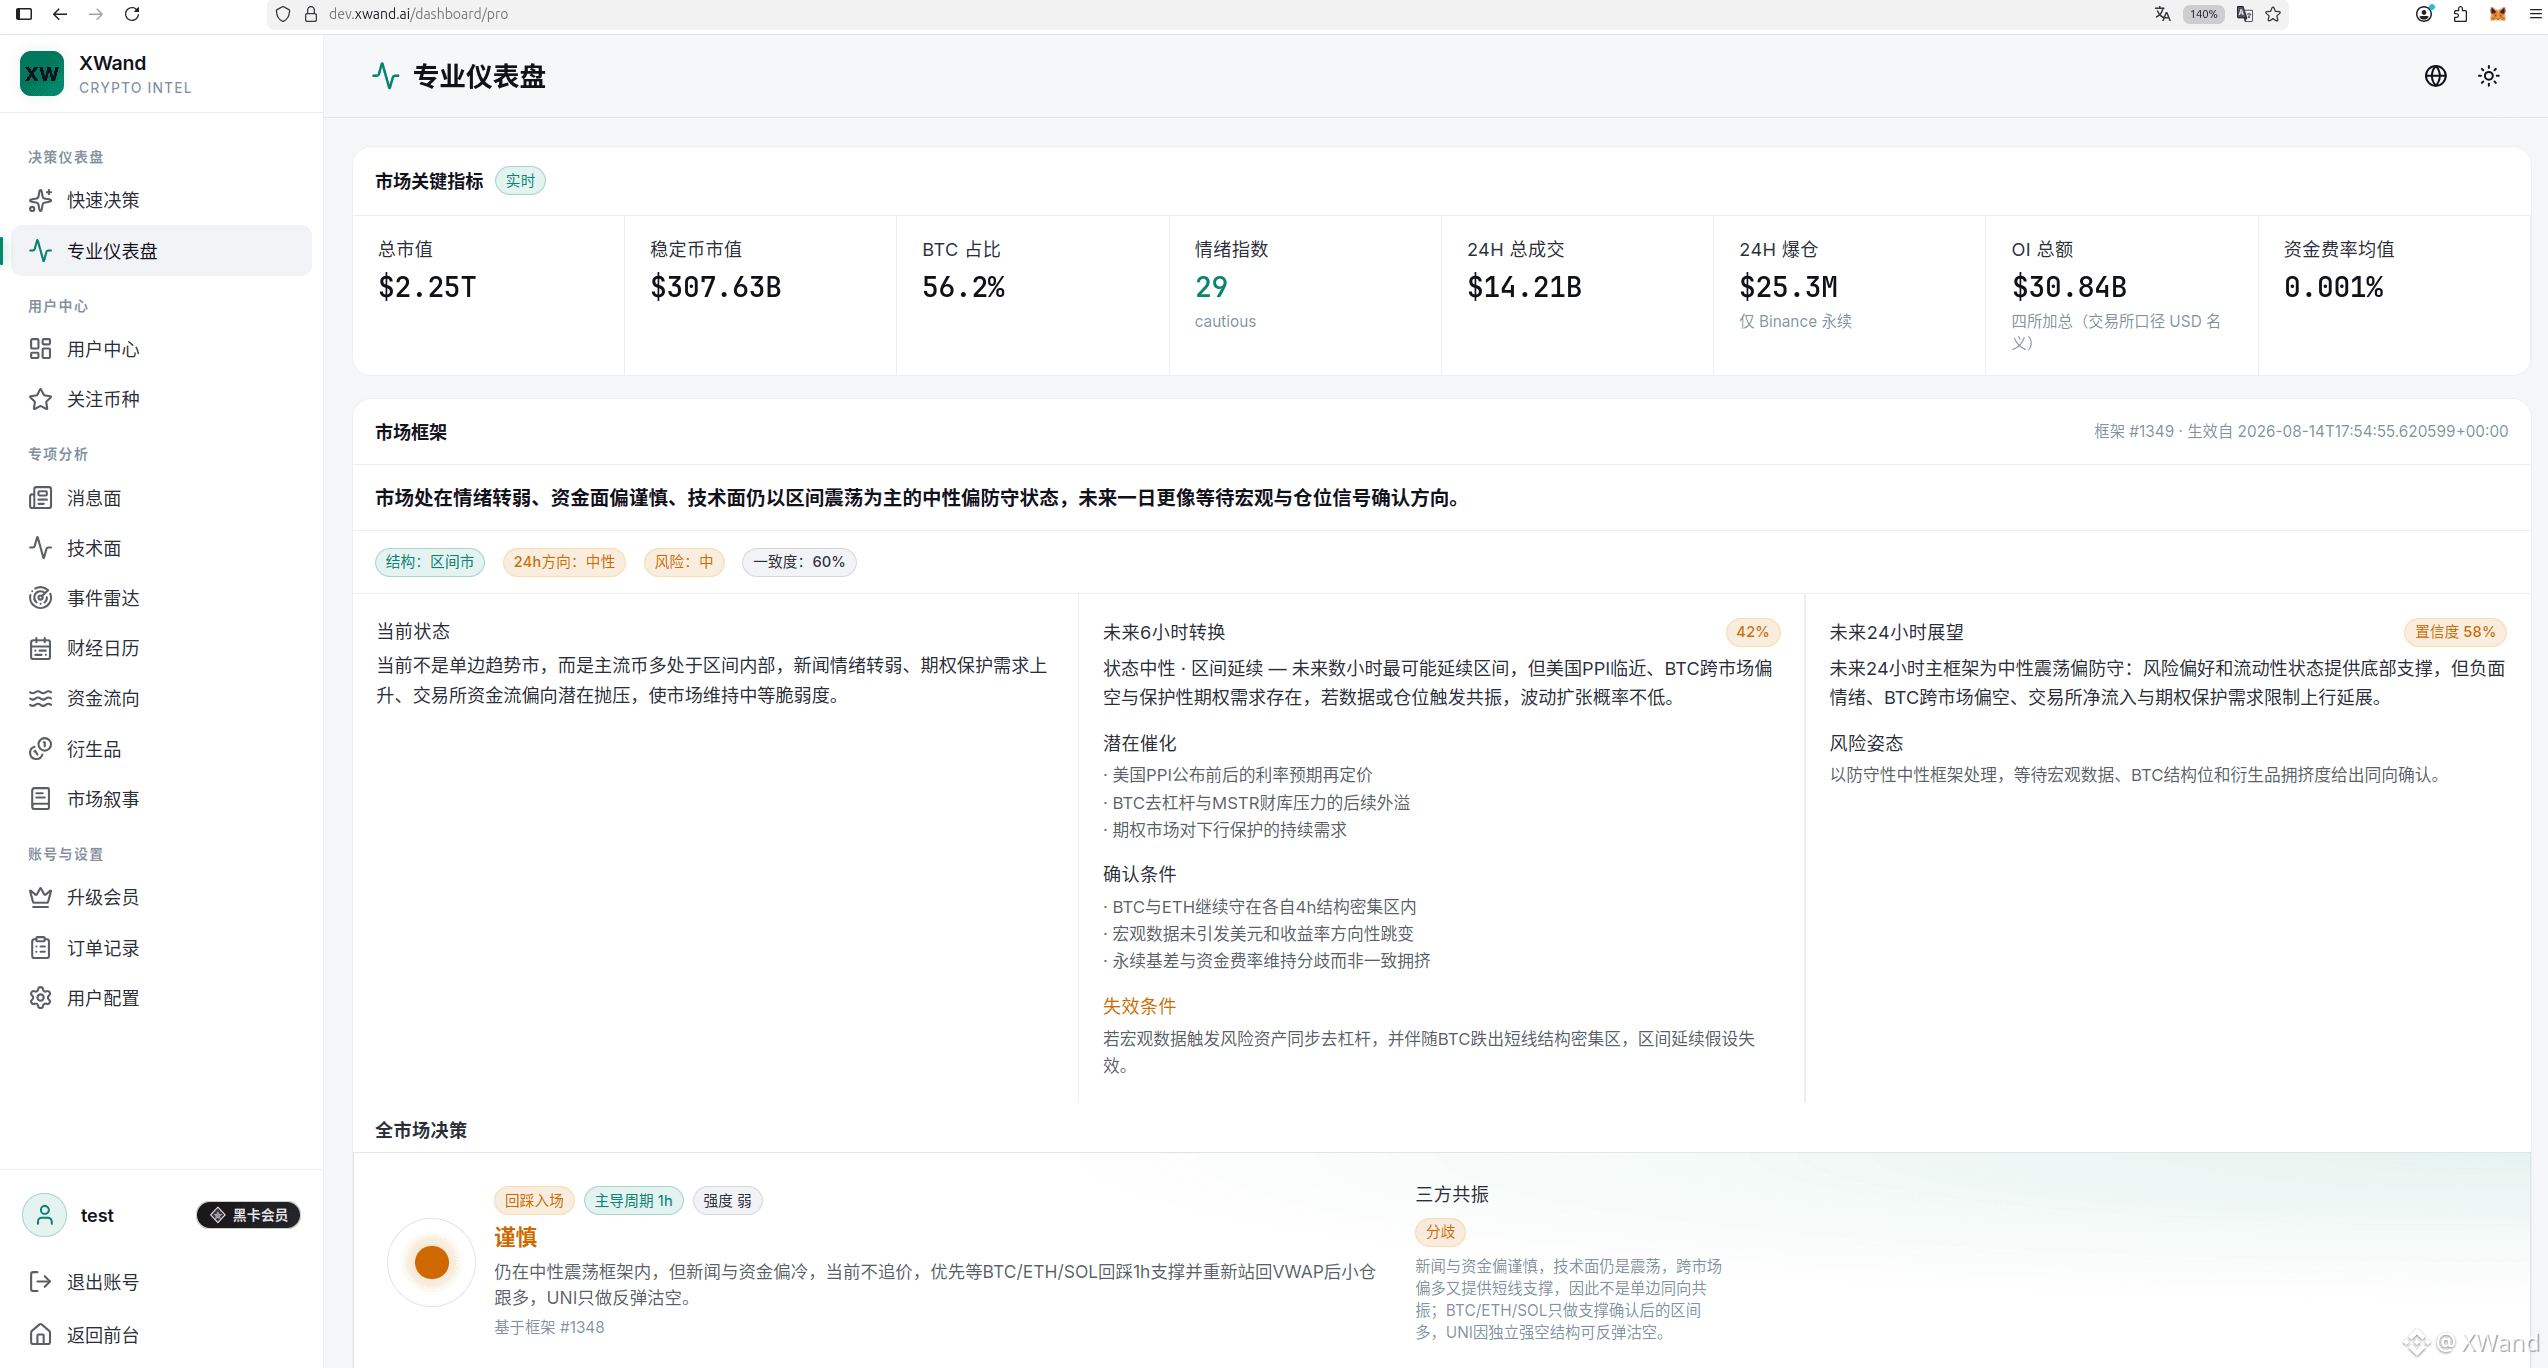Click the 一致度: 60% tag
This screenshot has width=2548, height=1368.
tap(799, 562)
